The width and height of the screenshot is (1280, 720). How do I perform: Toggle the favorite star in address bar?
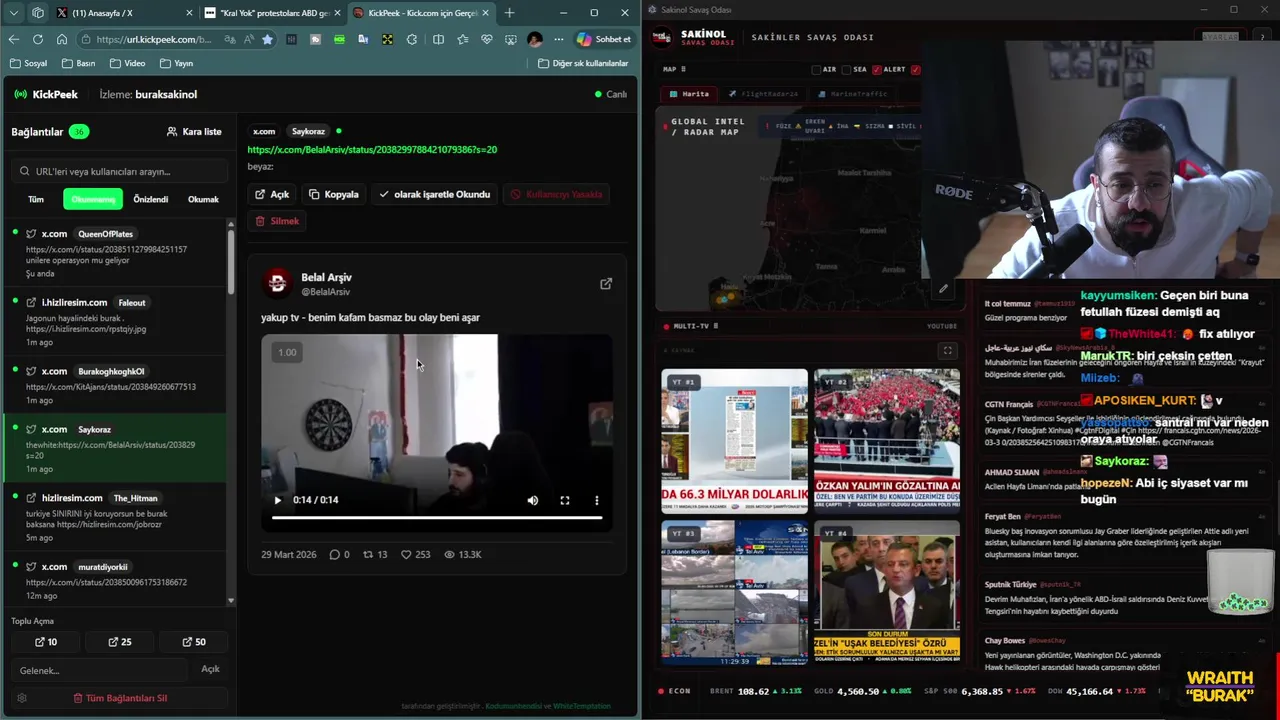coord(267,39)
